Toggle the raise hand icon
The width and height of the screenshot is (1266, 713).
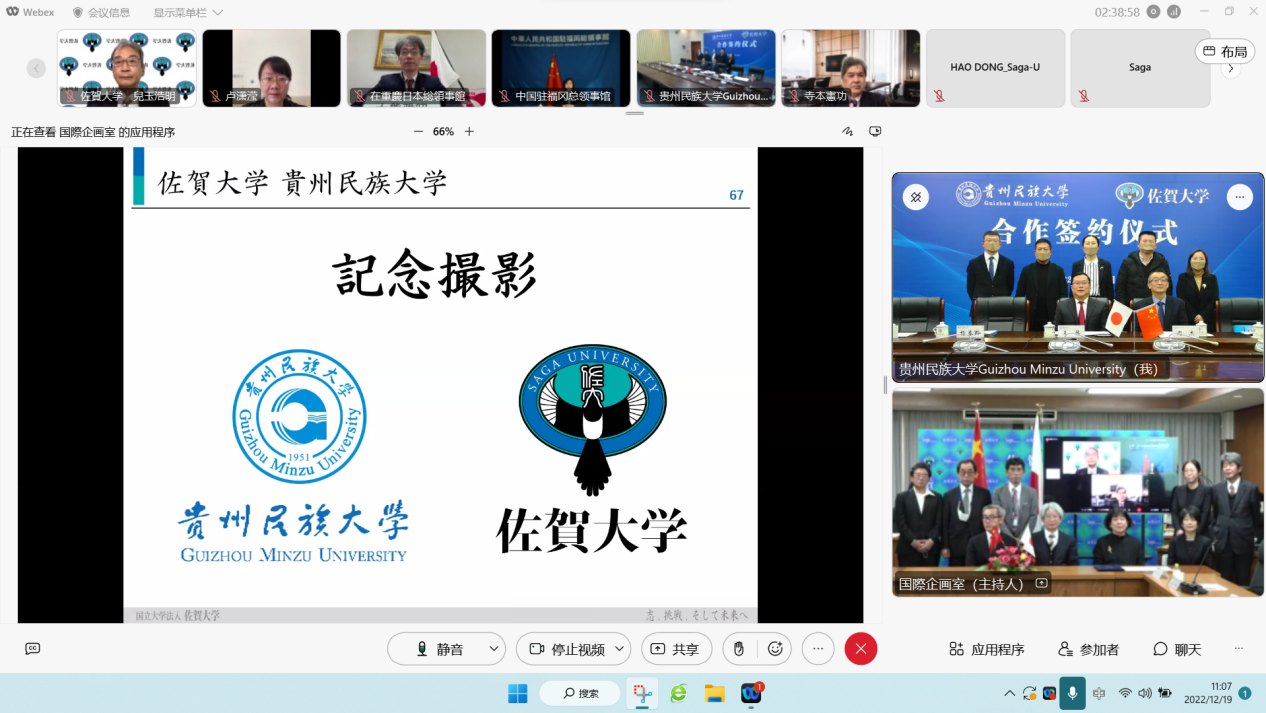[739, 649]
